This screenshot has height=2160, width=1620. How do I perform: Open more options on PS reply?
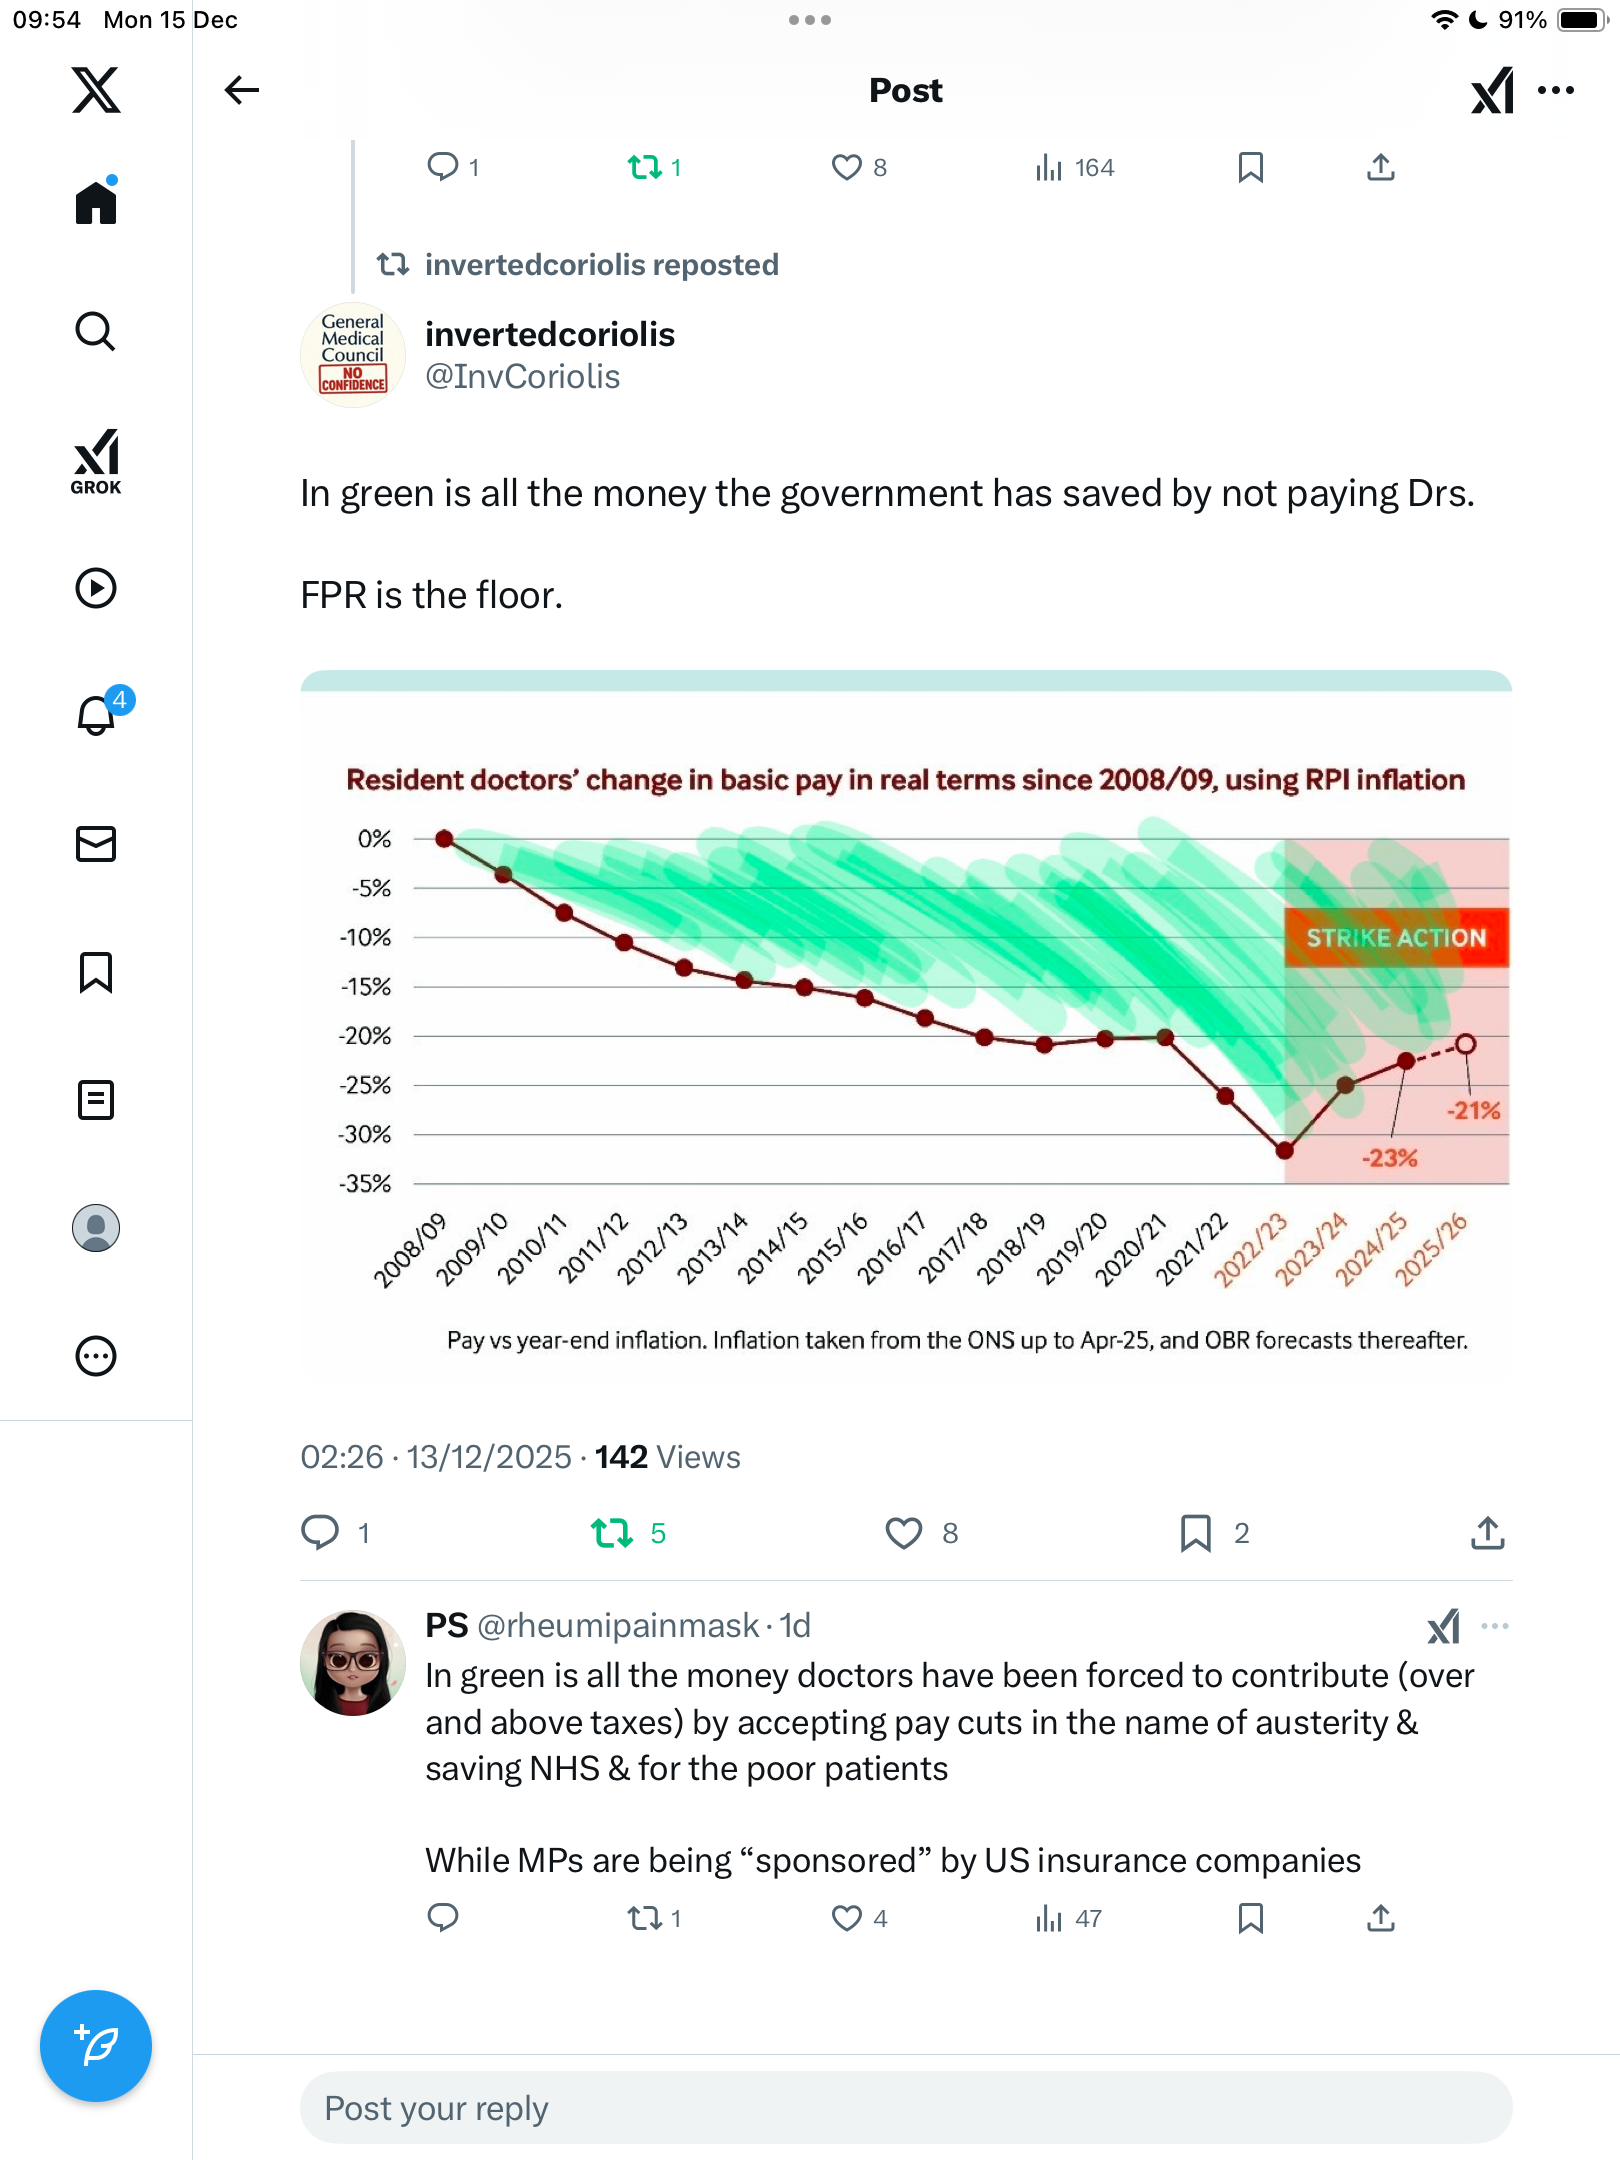(x=1494, y=1626)
